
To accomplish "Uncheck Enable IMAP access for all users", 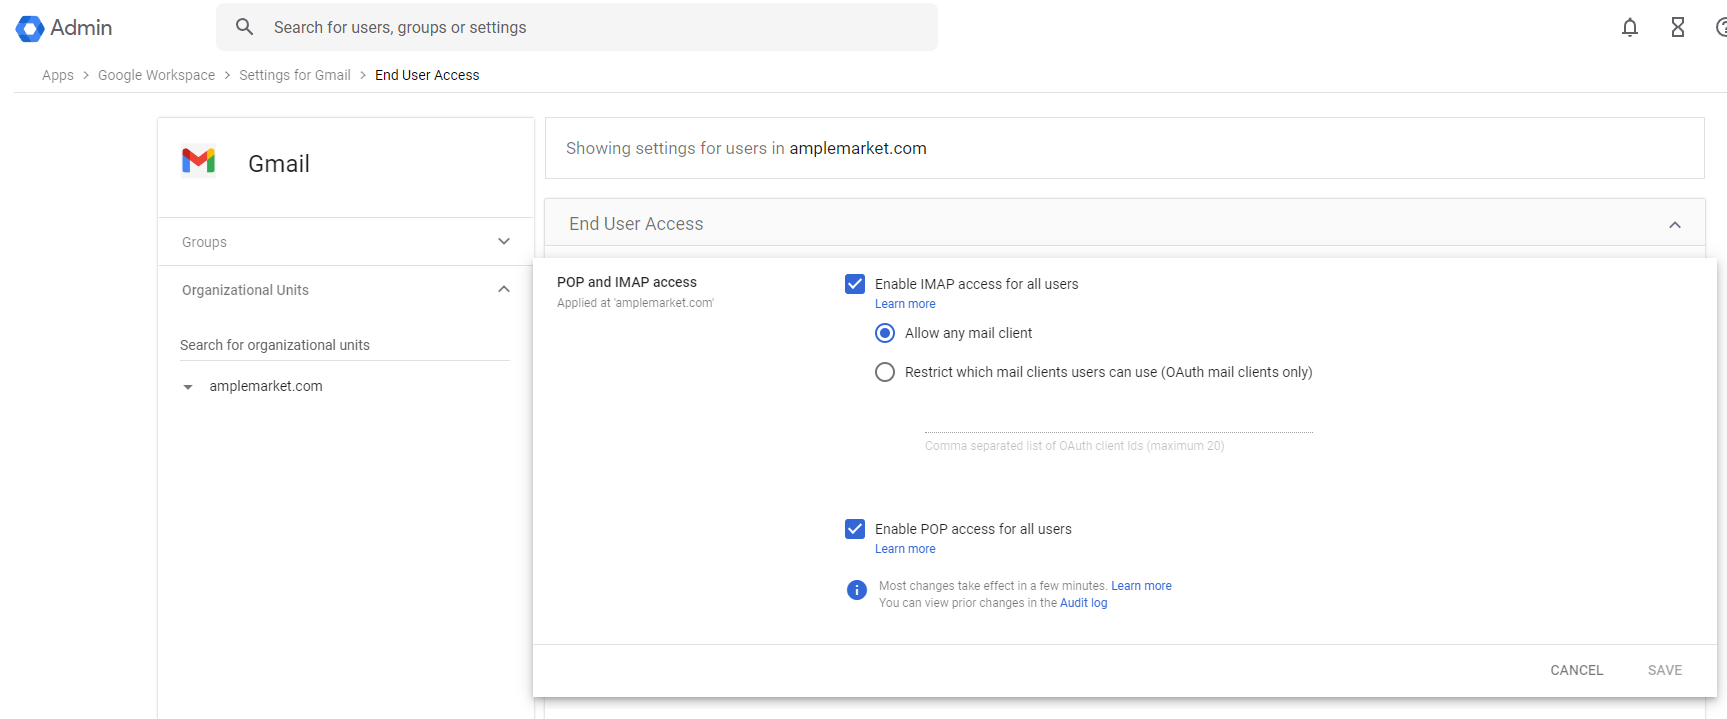I will pos(855,284).
